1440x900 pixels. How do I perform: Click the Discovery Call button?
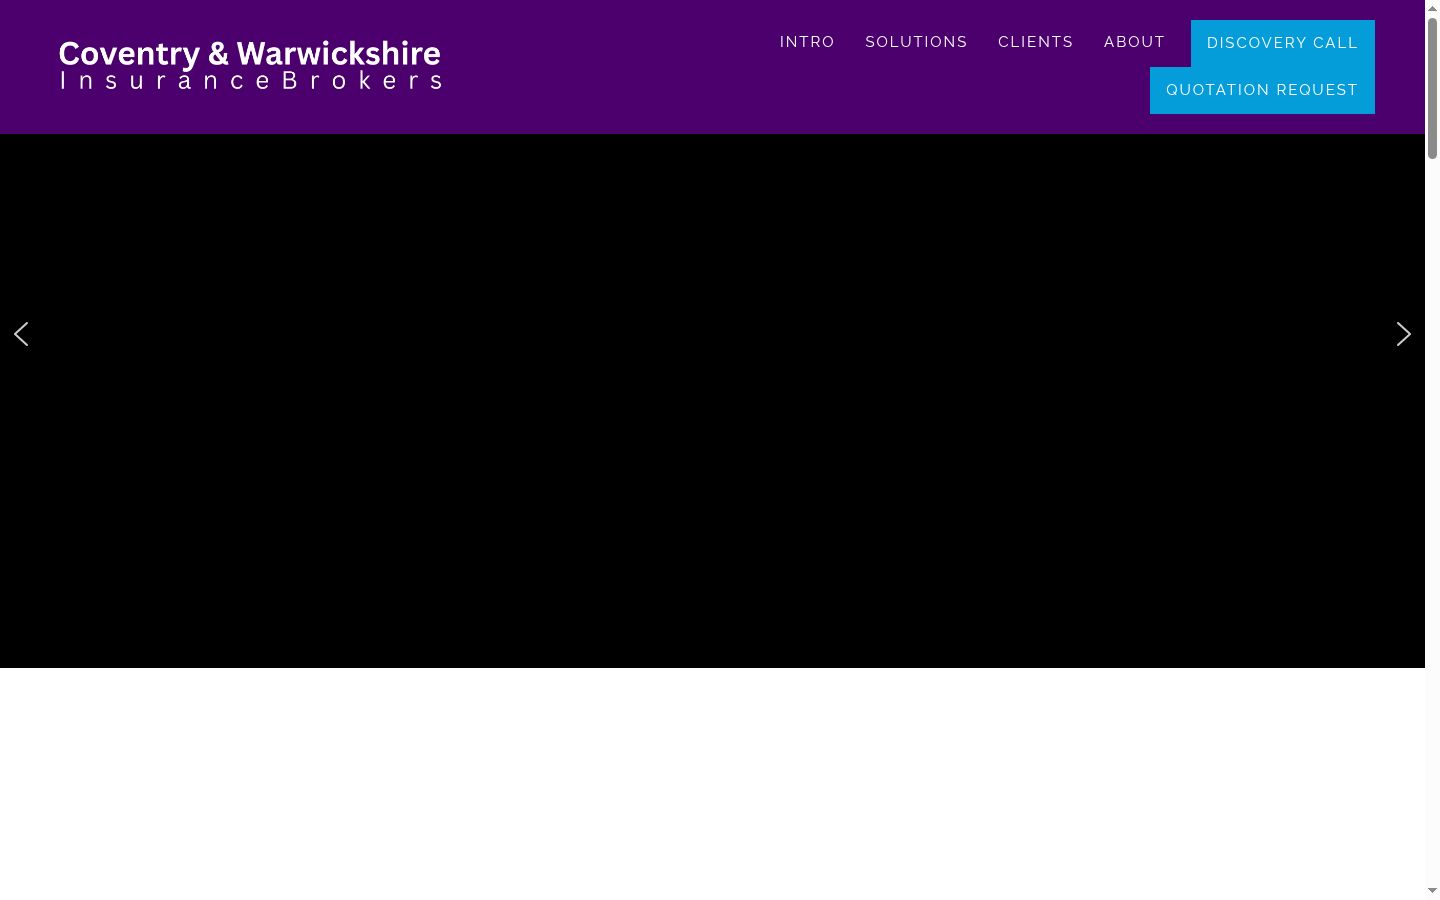pos(1282,43)
